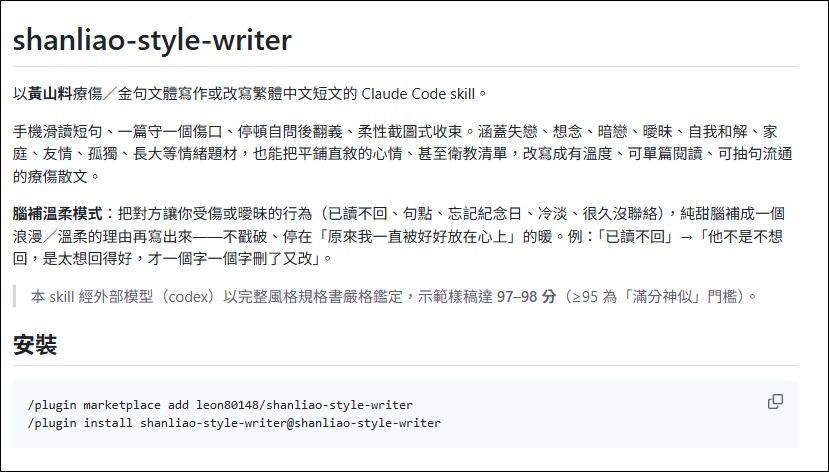This screenshot has height=472, width=829.
Task: Click the '/plugin marketplace add' command line
Action: 220,405
